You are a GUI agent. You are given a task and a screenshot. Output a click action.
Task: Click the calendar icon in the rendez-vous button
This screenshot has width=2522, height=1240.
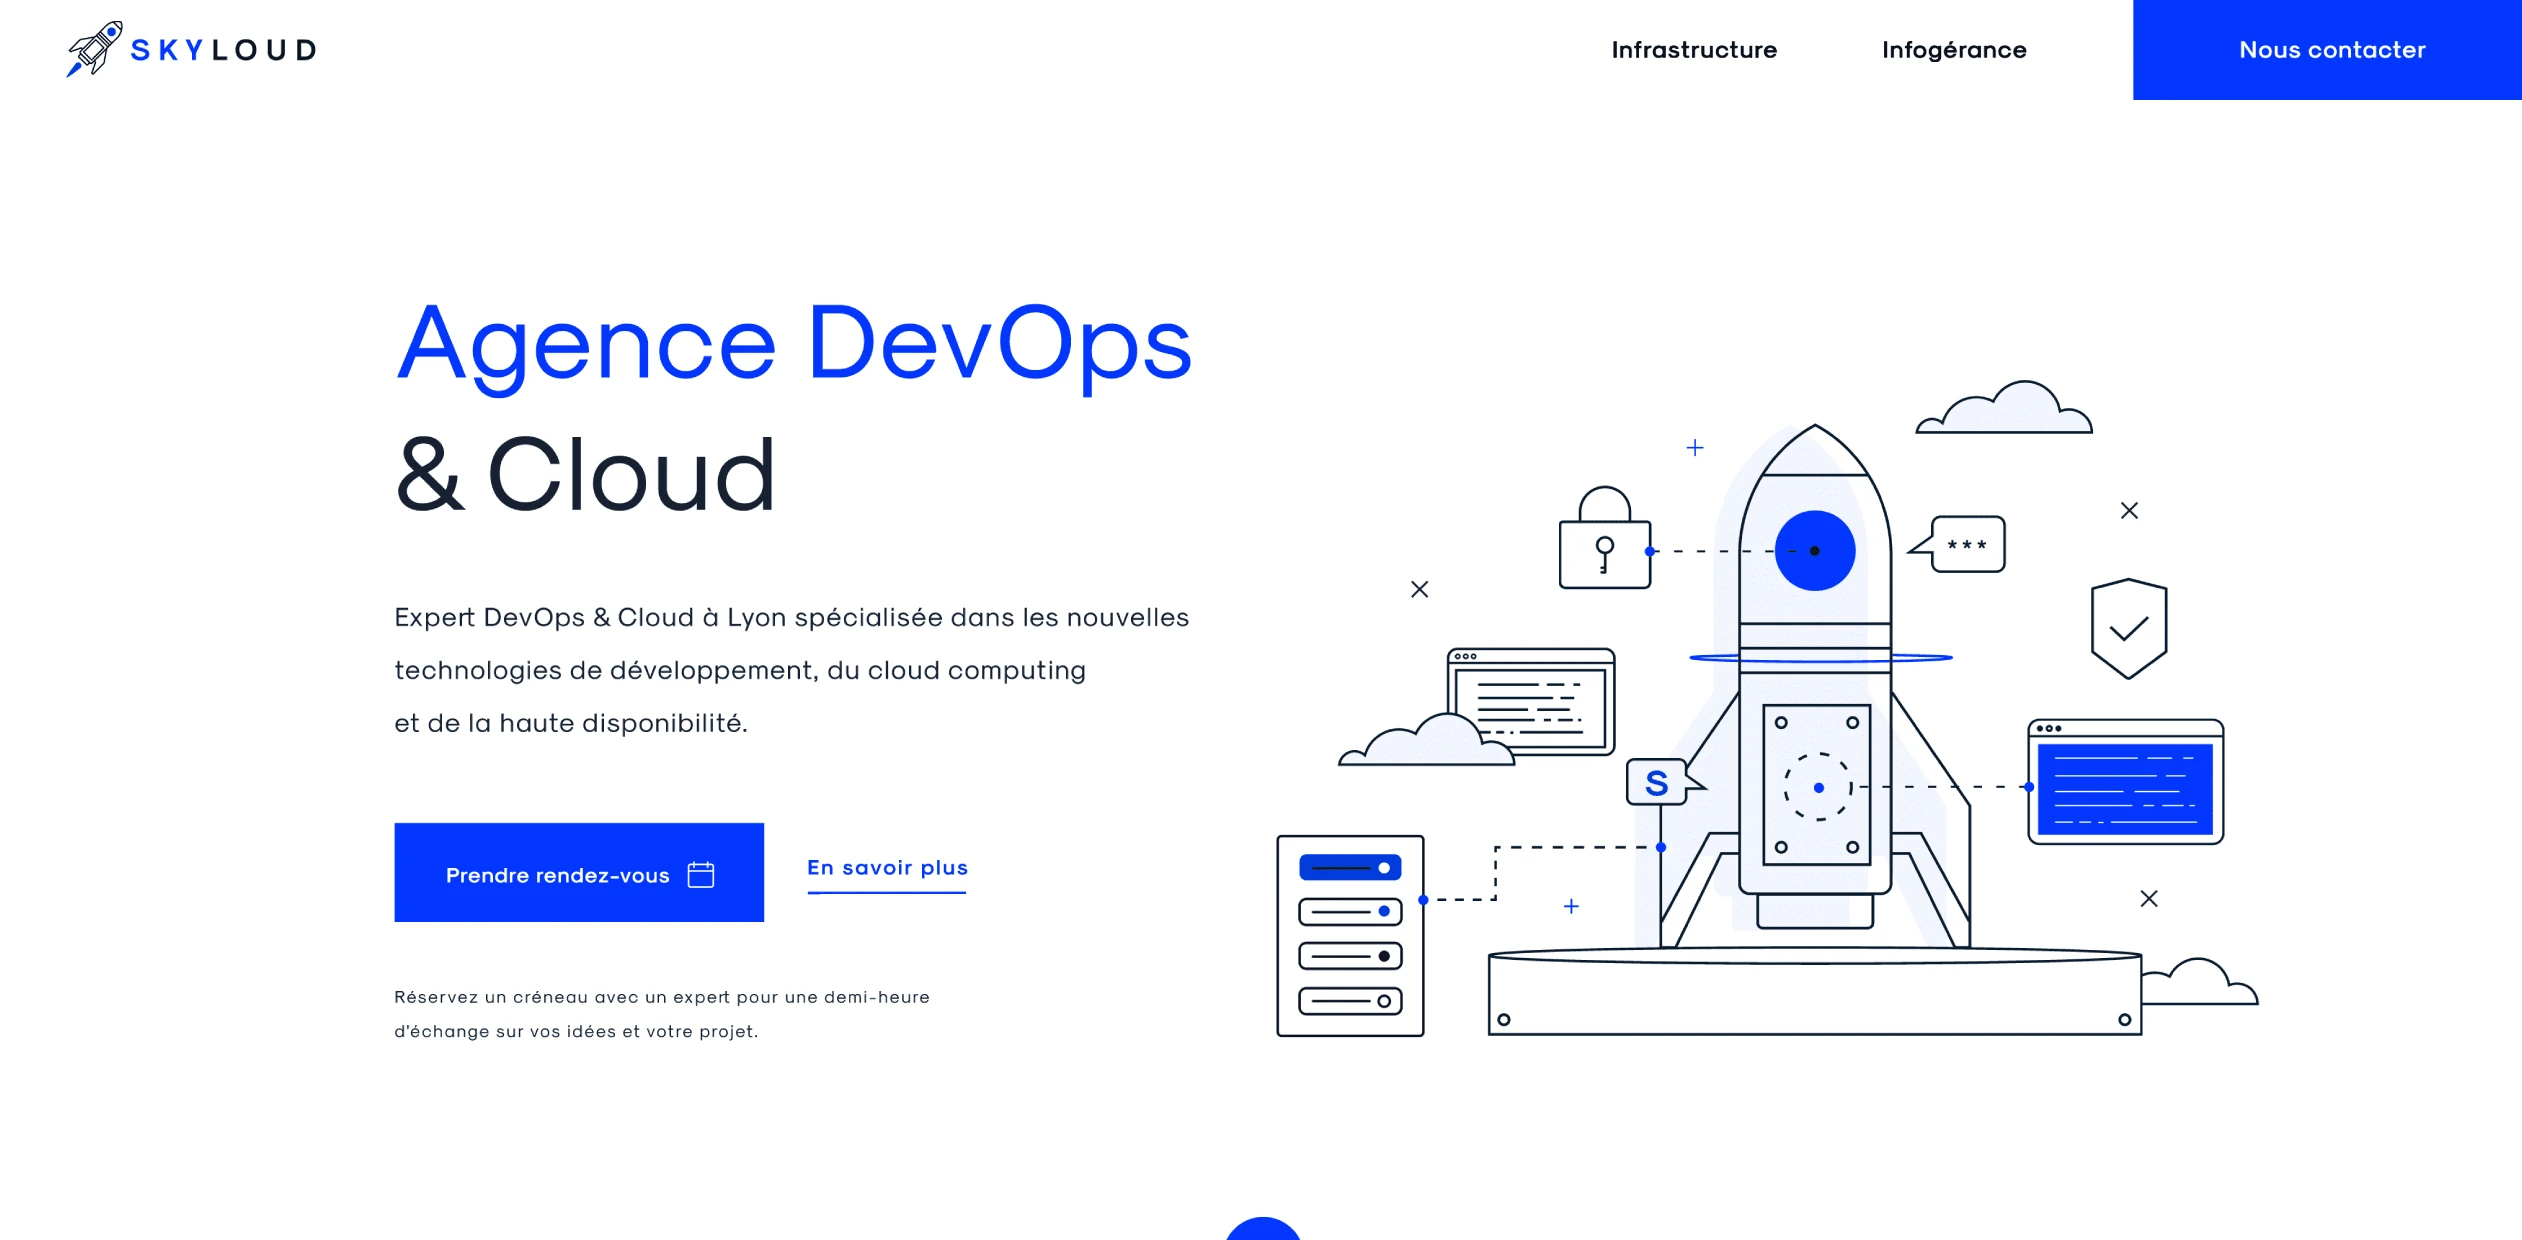click(701, 875)
